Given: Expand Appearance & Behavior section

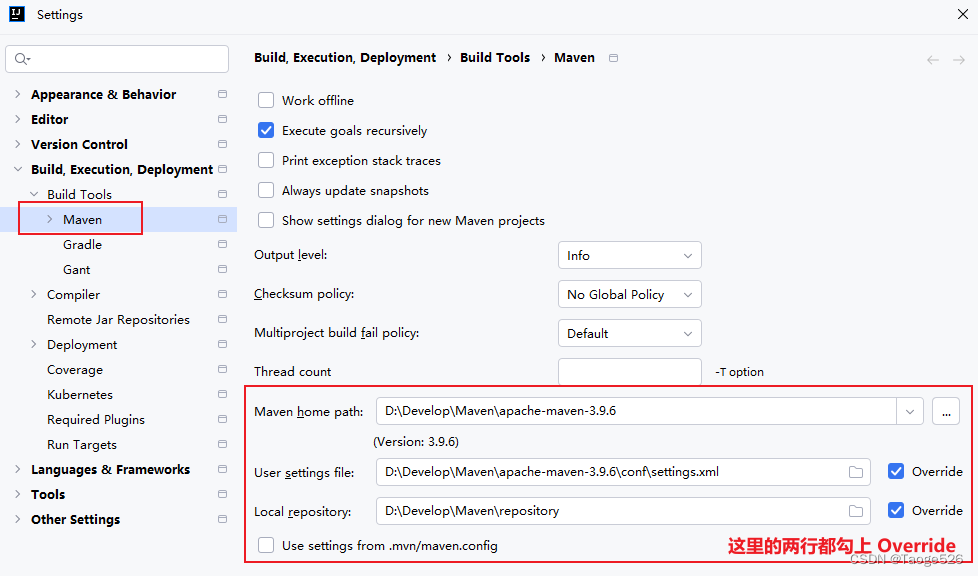Looking at the screenshot, I should pos(17,94).
